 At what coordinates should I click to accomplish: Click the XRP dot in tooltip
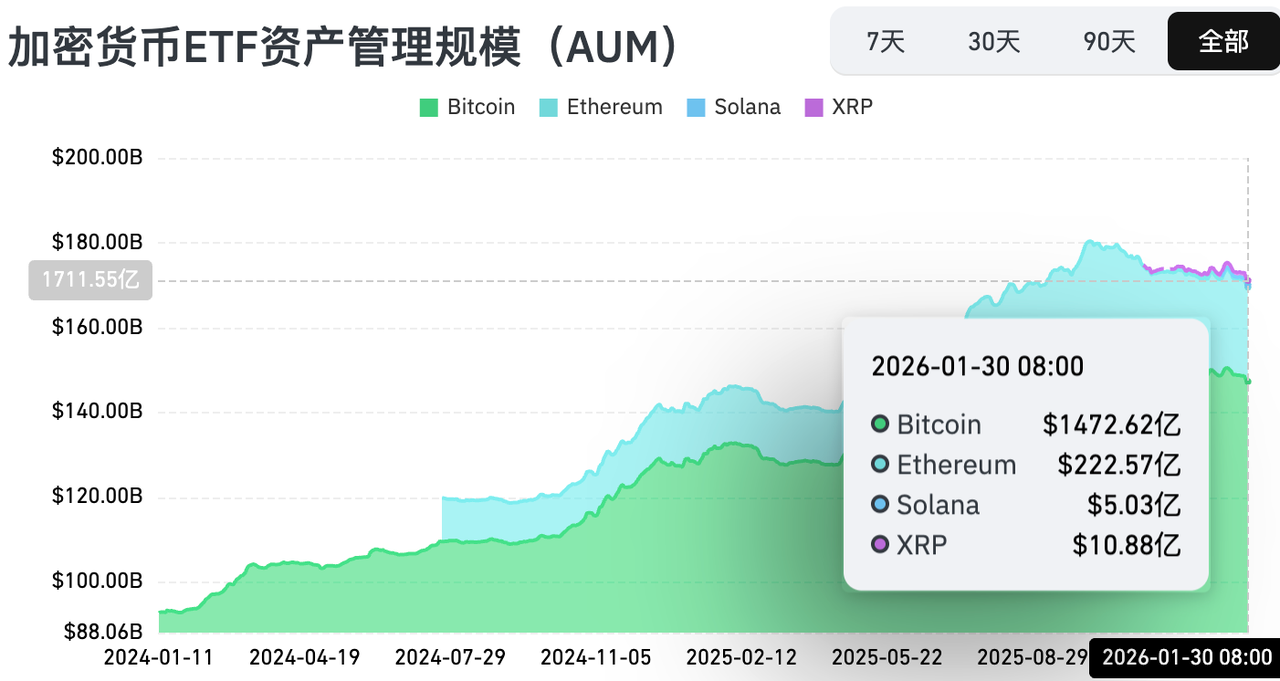coord(880,544)
